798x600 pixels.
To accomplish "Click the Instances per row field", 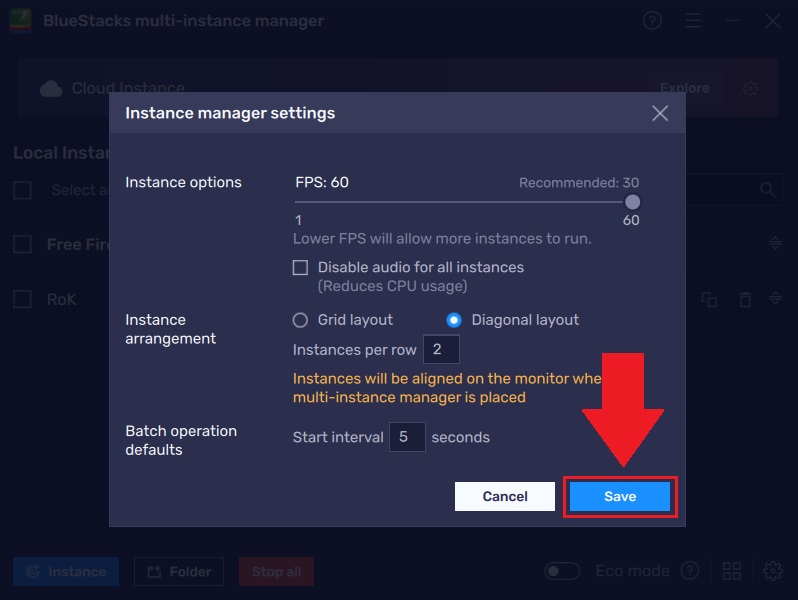I will pyautogui.click(x=441, y=349).
